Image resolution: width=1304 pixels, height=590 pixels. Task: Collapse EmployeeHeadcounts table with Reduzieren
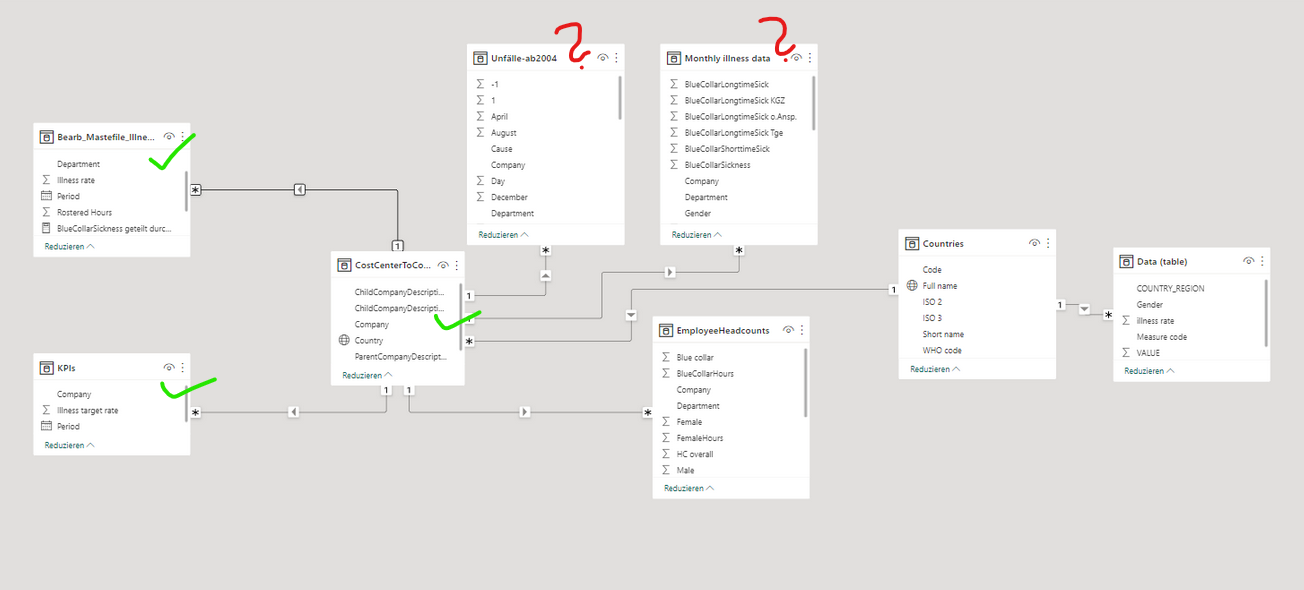click(689, 488)
